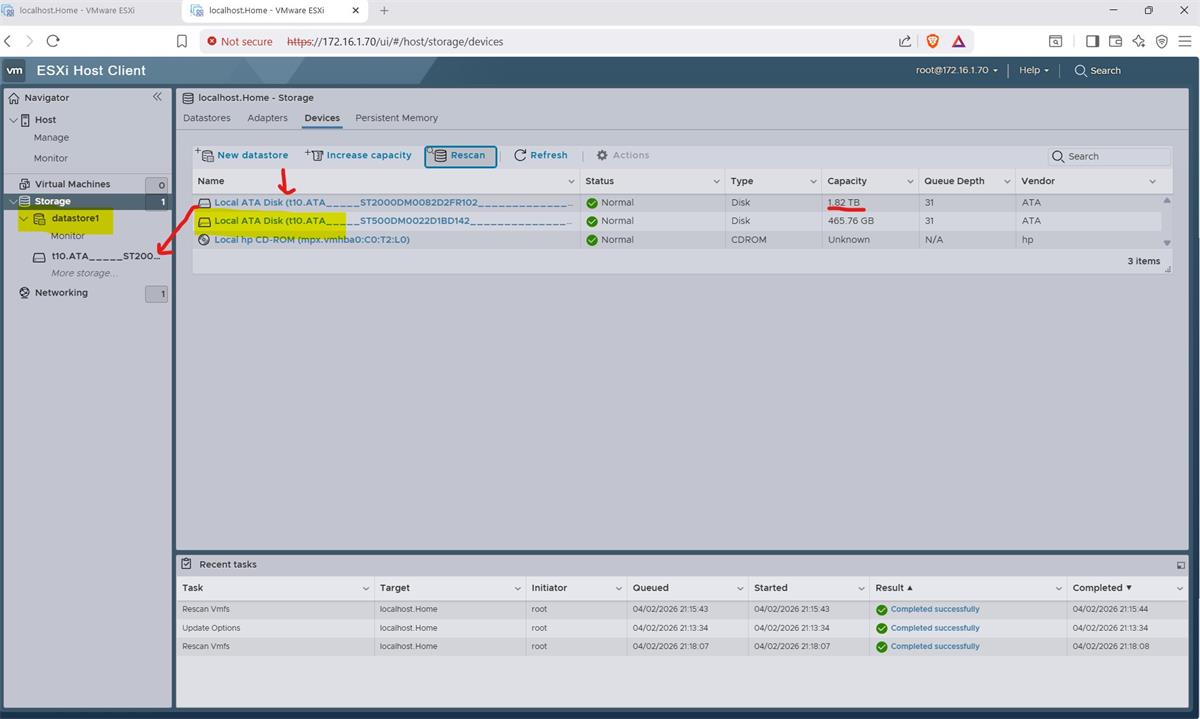This screenshot has height=719, width=1200.
Task: Select Monitor under datastore1
Action: 68,236
